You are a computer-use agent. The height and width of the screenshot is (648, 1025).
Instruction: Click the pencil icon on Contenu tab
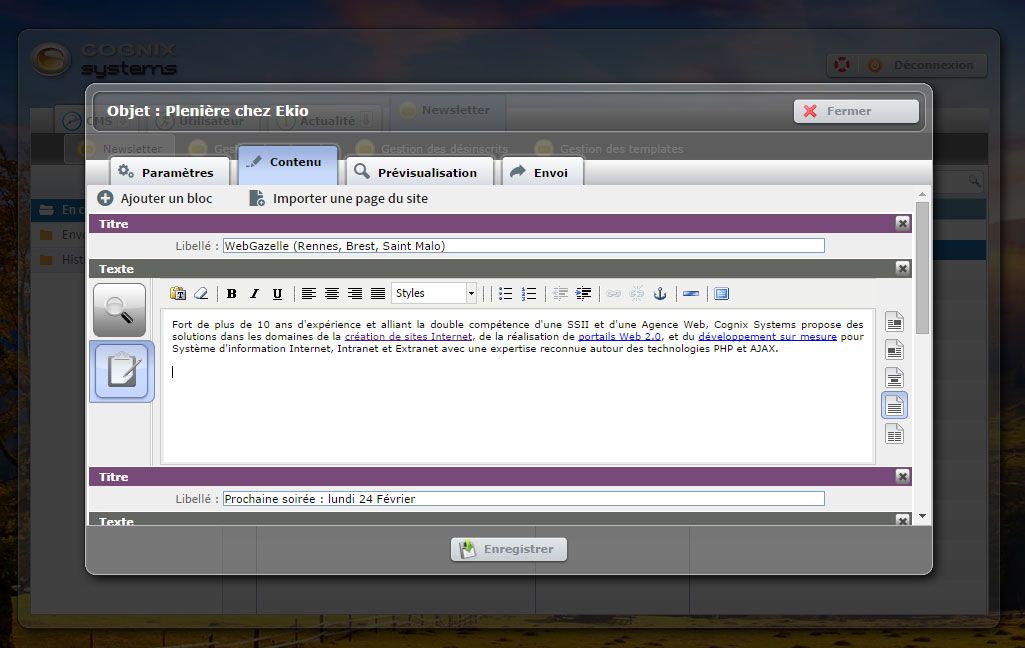coord(254,161)
